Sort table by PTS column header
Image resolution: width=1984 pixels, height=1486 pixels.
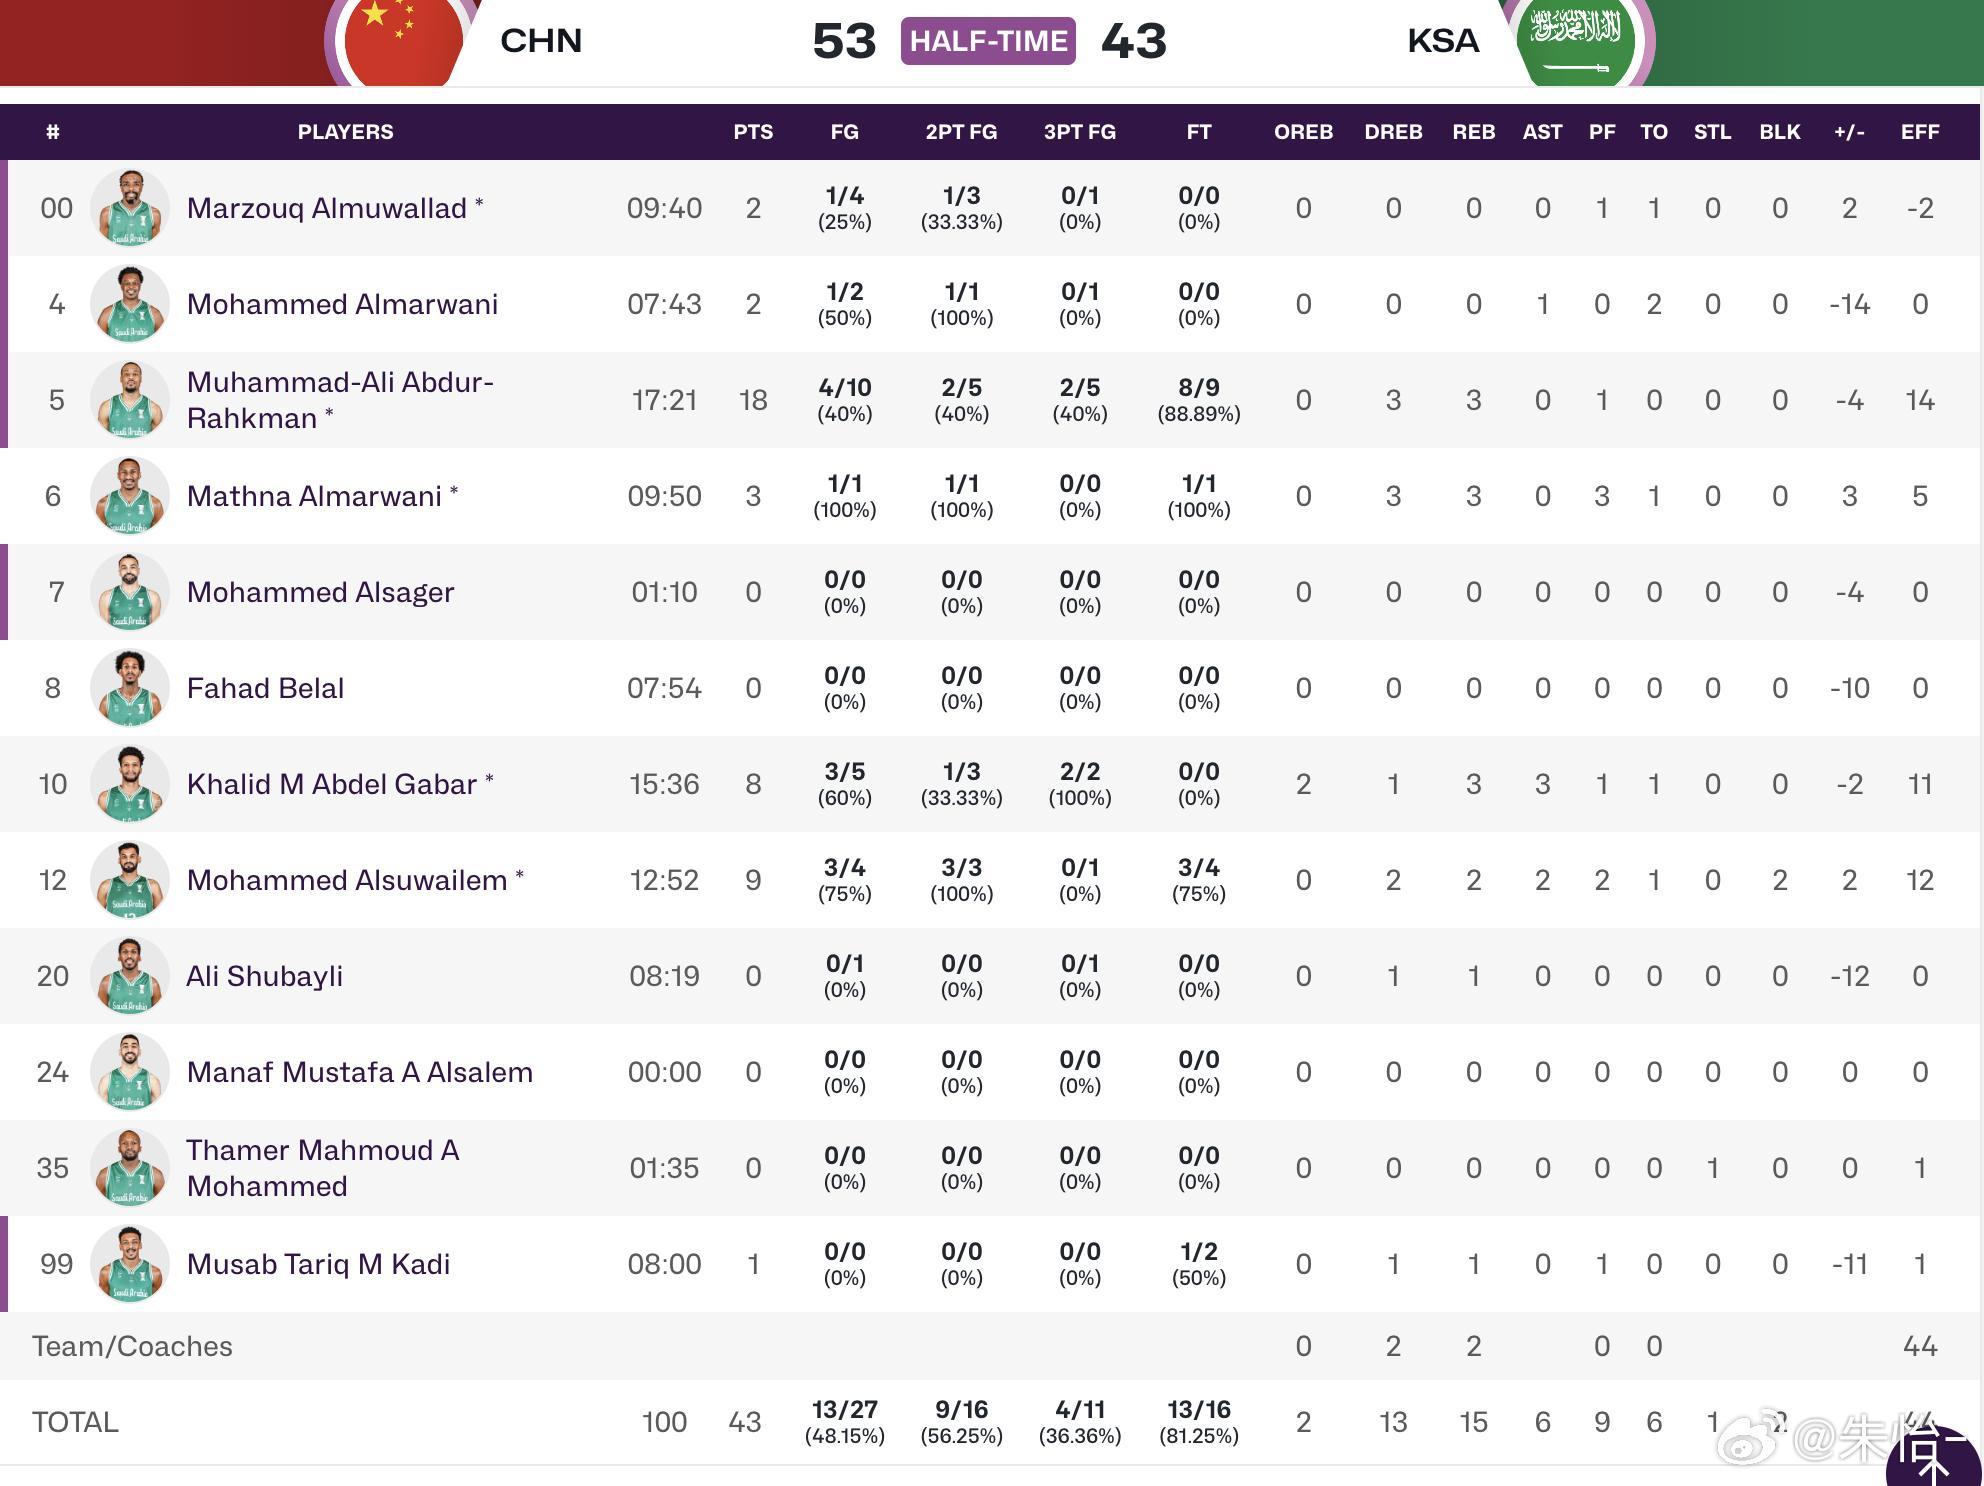click(x=753, y=132)
